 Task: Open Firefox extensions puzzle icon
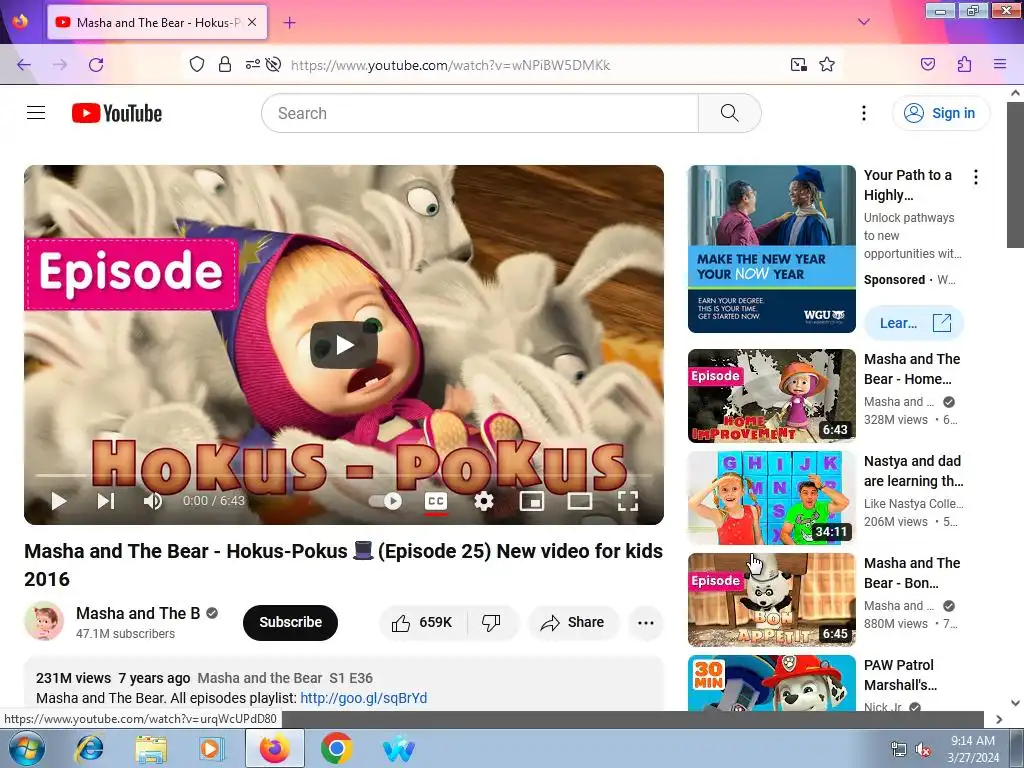pyautogui.click(x=964, y=64)
